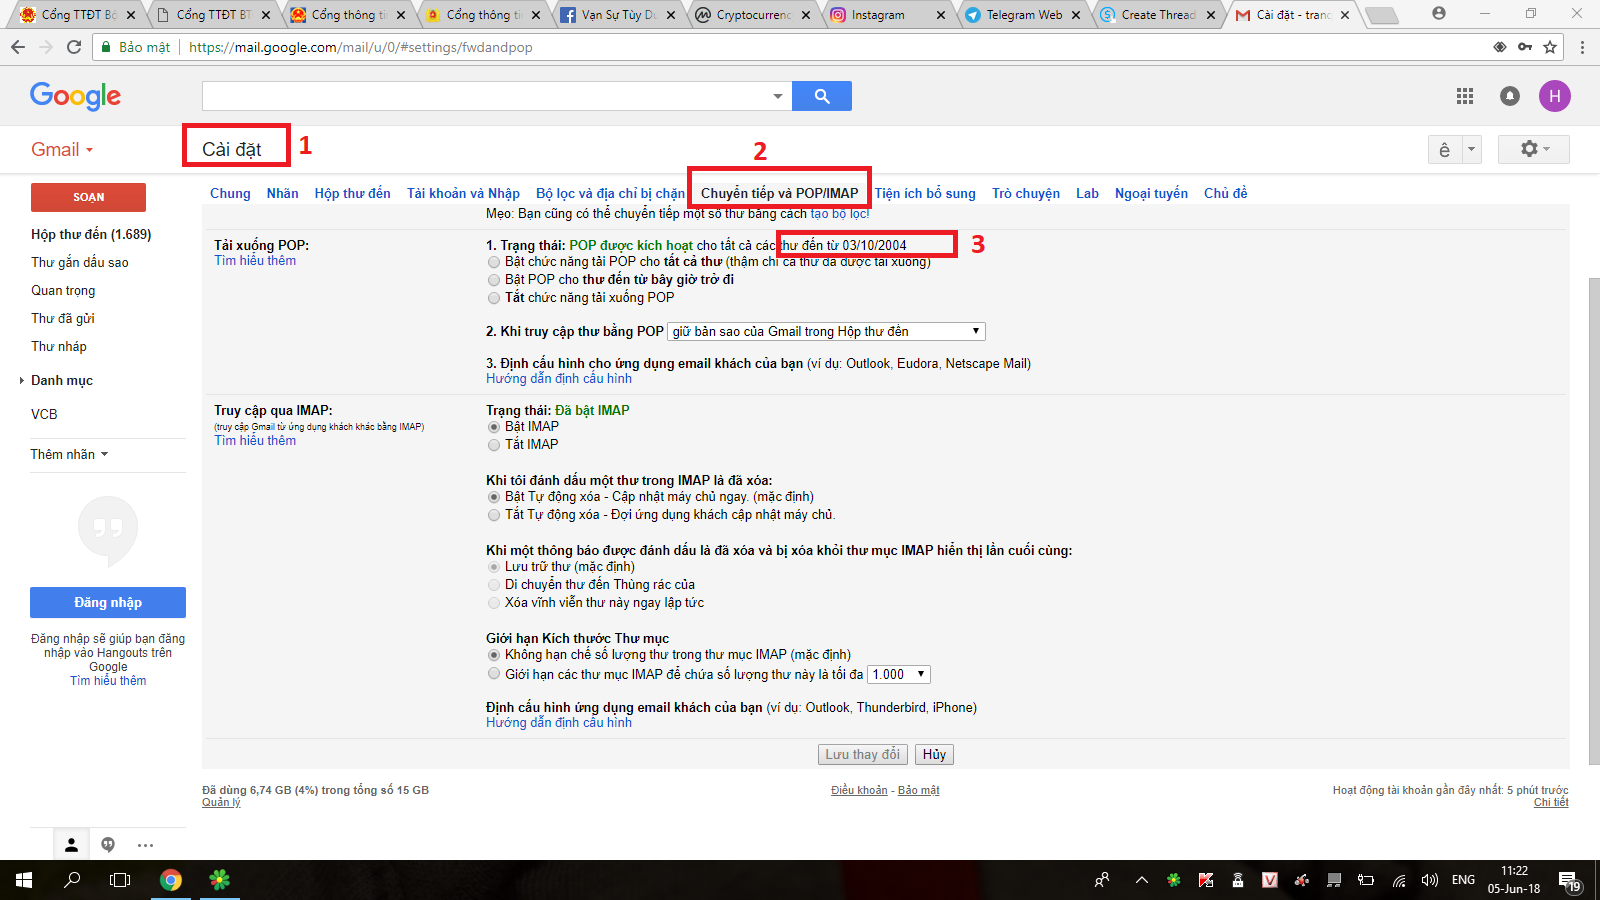Click the blue 'Đăng nhập' Hangouts button
The width and height of the screenshot is (1600, 900).
click(x=108, y=602)
